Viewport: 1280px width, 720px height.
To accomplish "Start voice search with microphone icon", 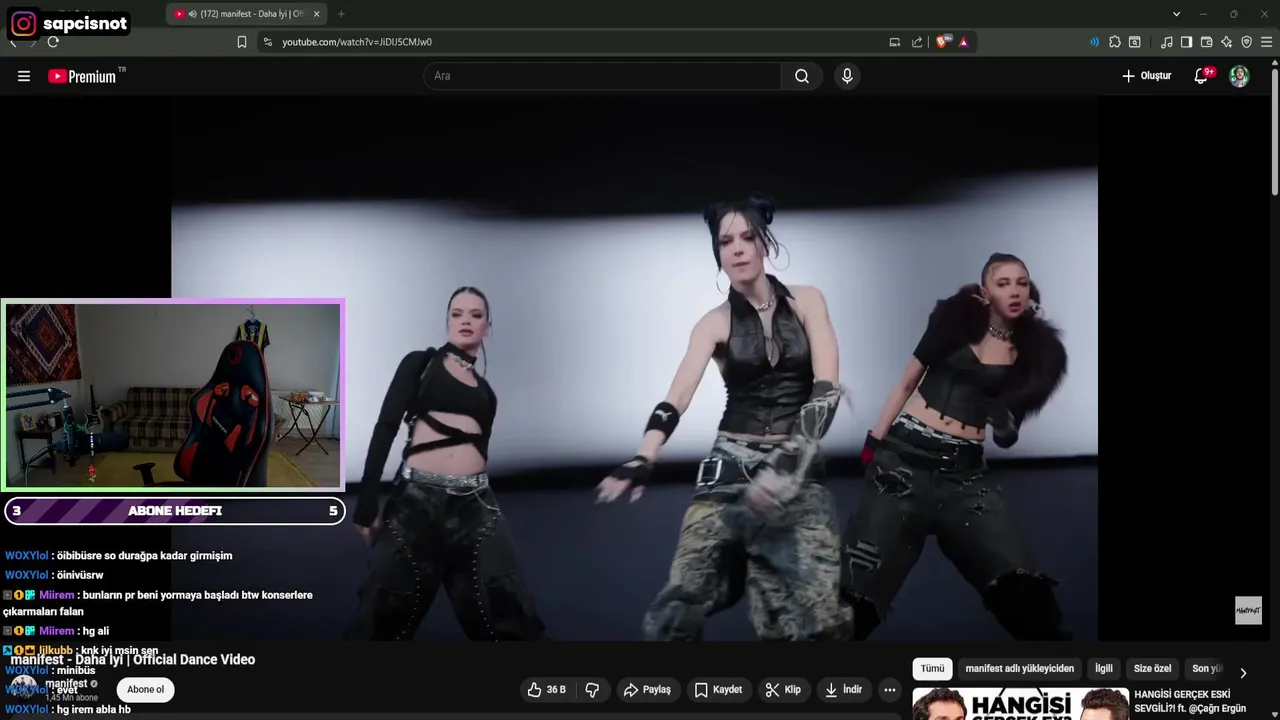I will pyautogui.click(x=847, y=76).
